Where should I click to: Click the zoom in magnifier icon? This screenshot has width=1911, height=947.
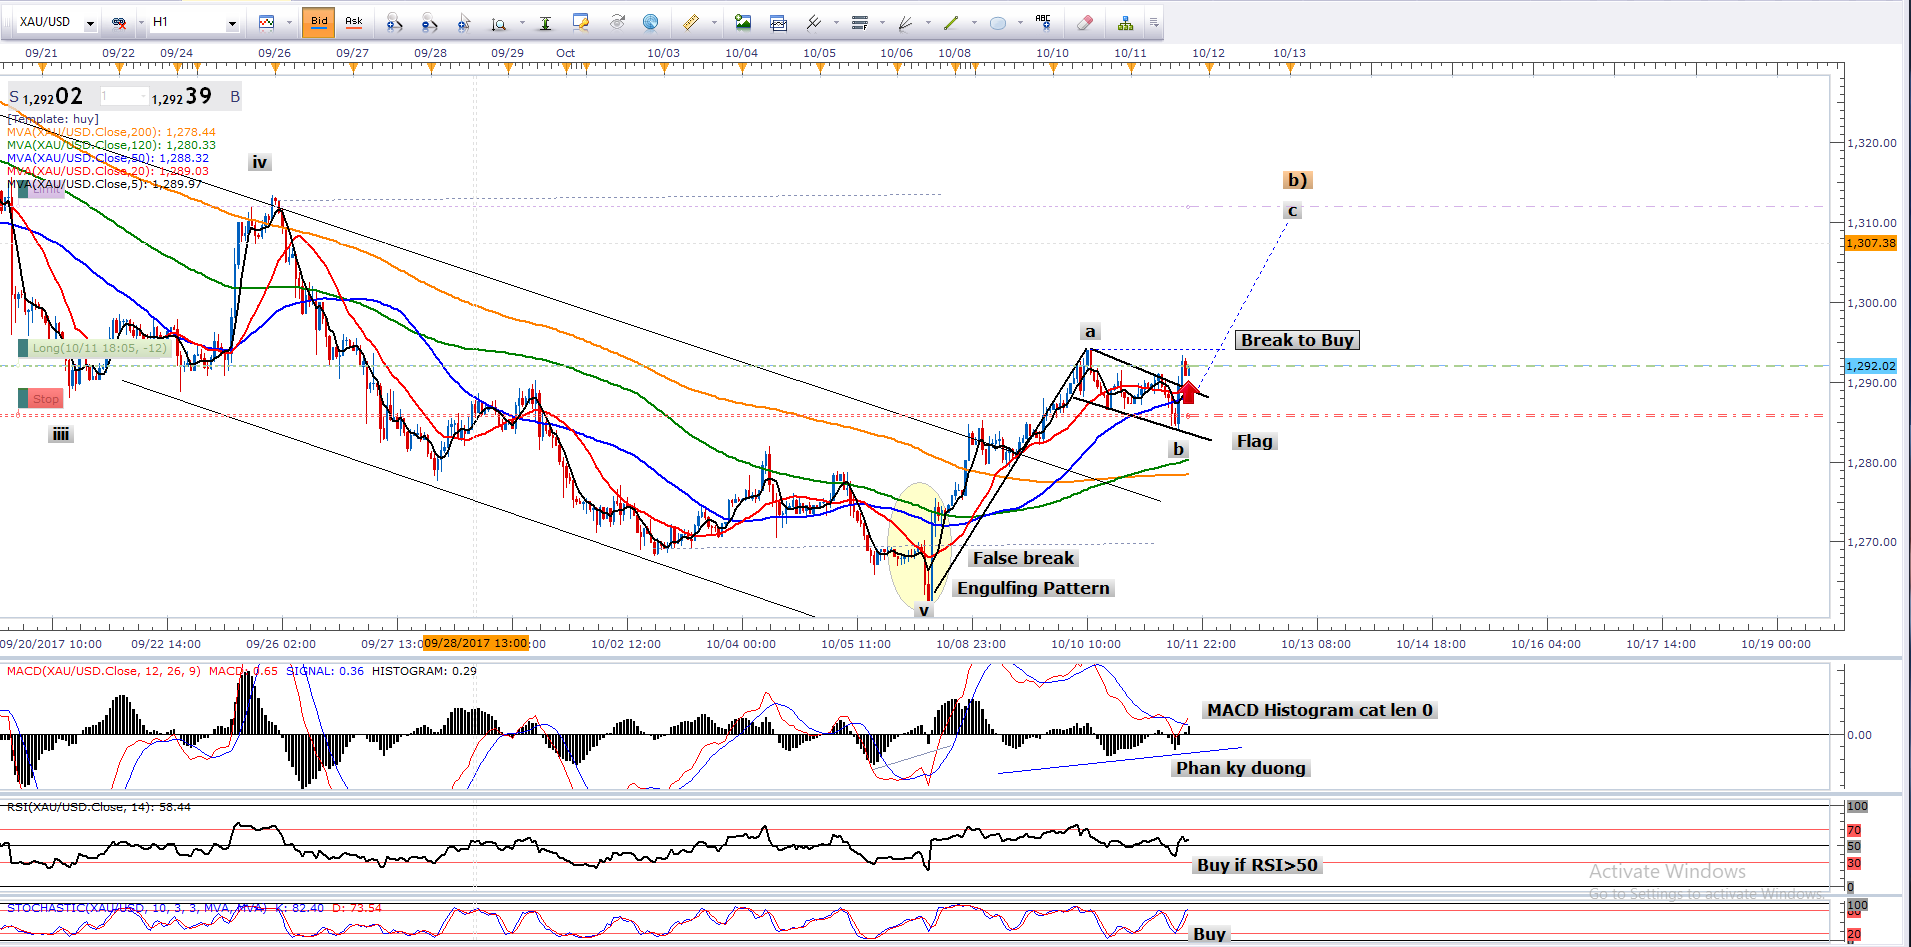coord(394,22)
